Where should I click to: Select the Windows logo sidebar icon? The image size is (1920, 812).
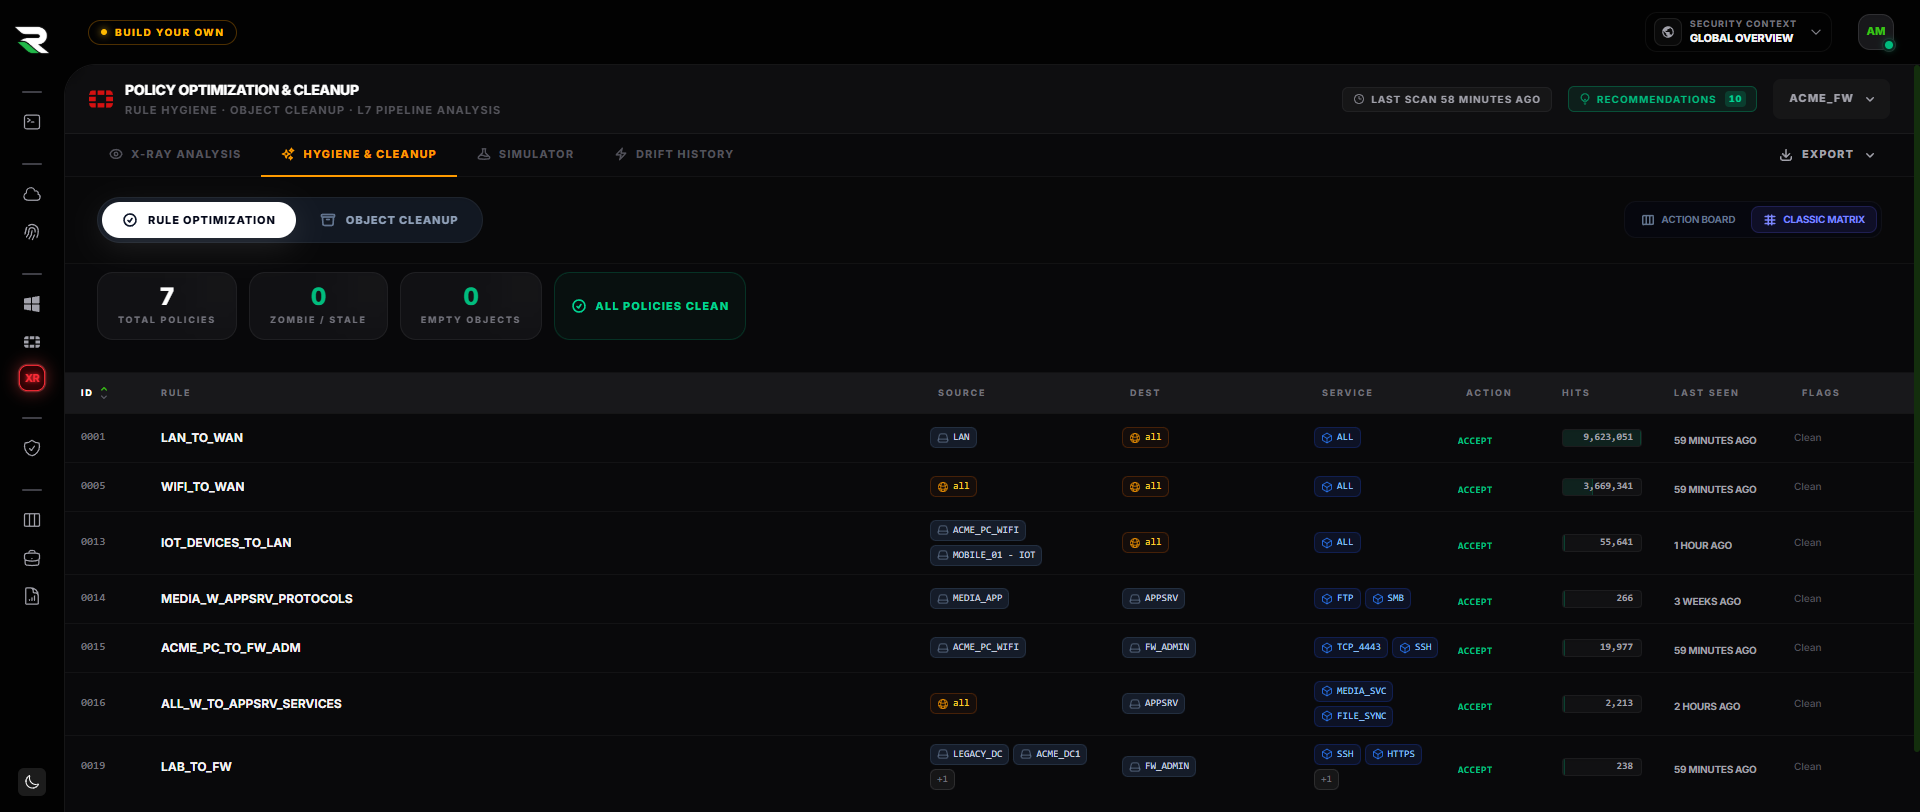click(32, 304)
